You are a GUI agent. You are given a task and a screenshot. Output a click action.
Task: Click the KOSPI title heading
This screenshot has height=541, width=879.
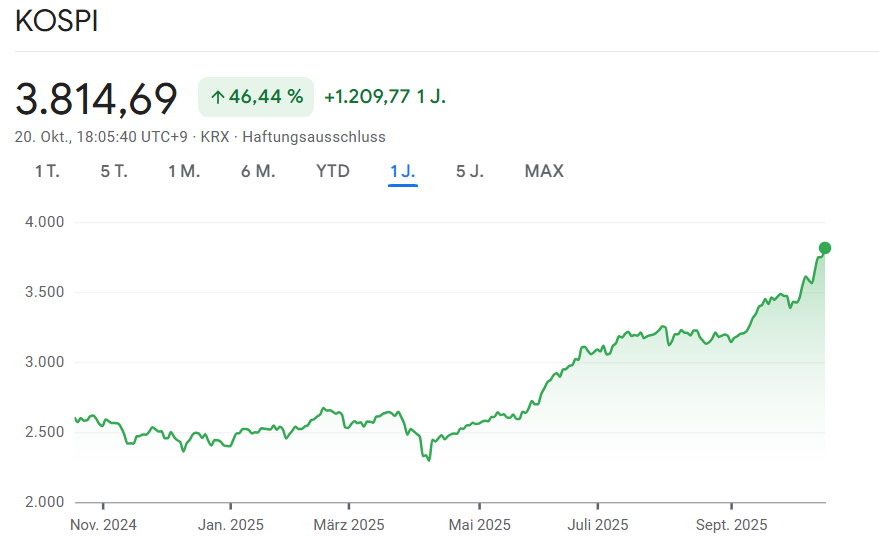coord(57,22)
